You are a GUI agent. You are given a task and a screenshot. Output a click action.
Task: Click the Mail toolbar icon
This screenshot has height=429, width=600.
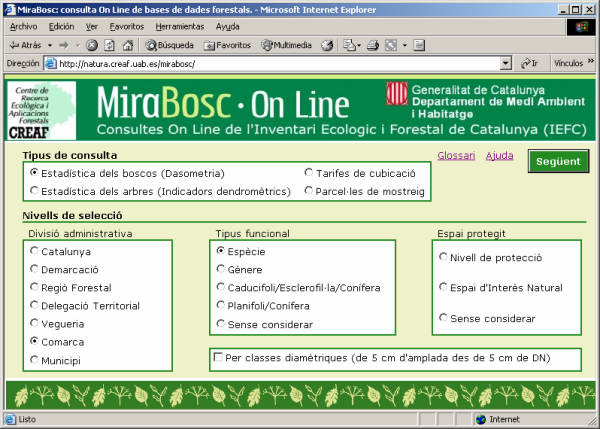pyautogui.click(x=349, y=45)
